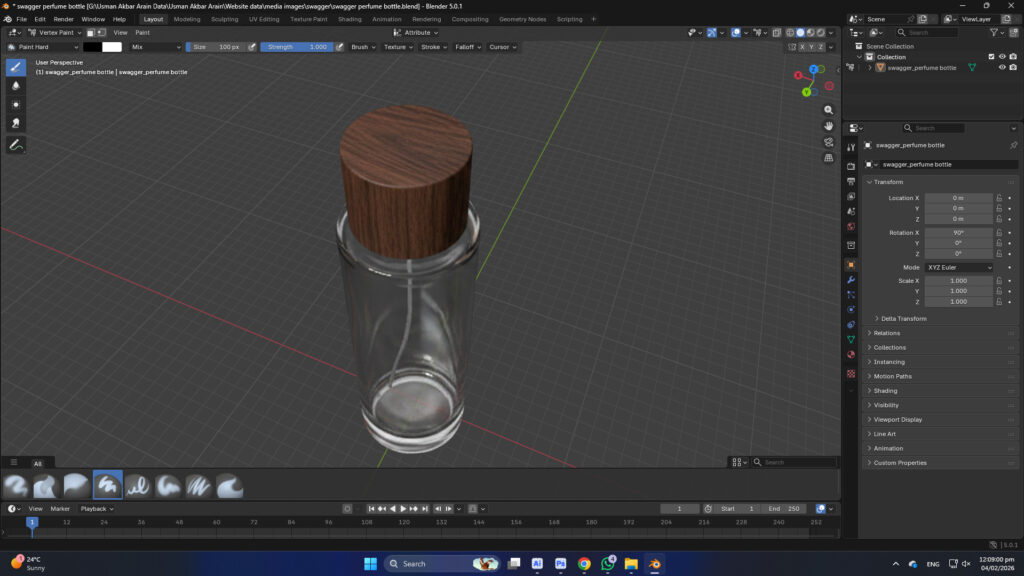The image size is (1024, 576).
Task: Open the Modifiers wrench properties tab
Action: 851,280
